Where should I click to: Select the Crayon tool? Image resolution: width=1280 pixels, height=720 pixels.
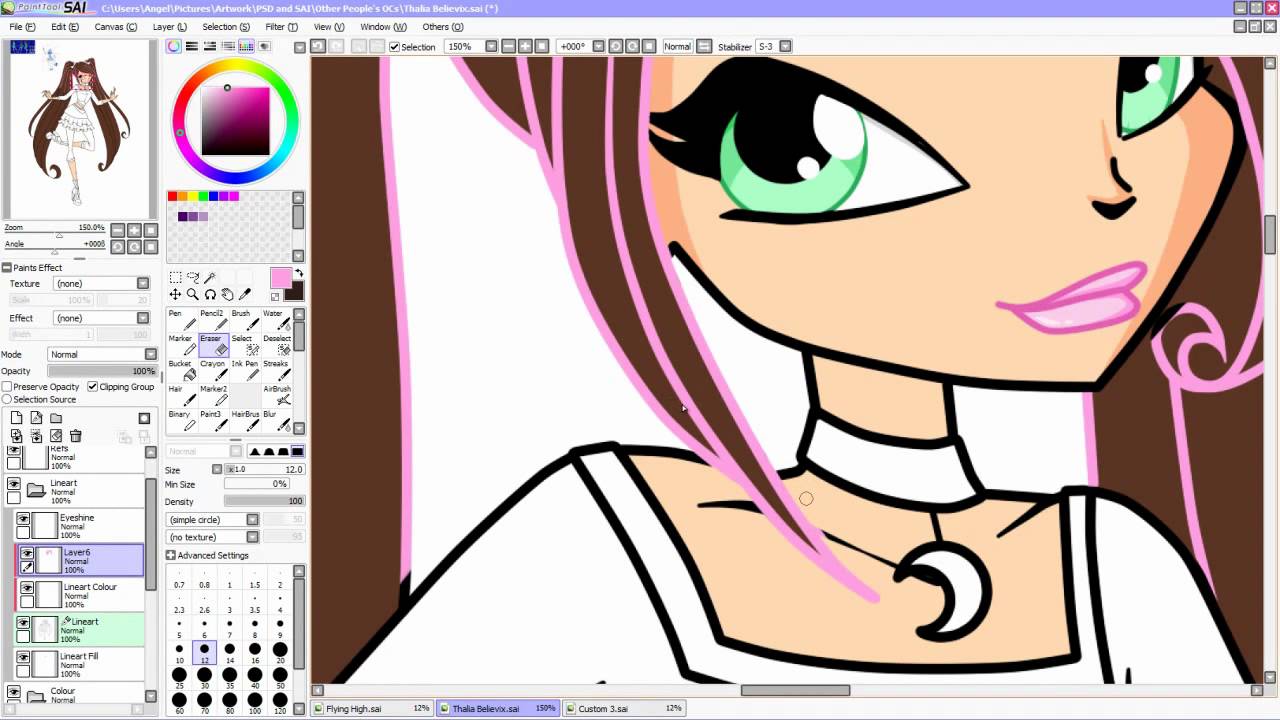point(212,370)
